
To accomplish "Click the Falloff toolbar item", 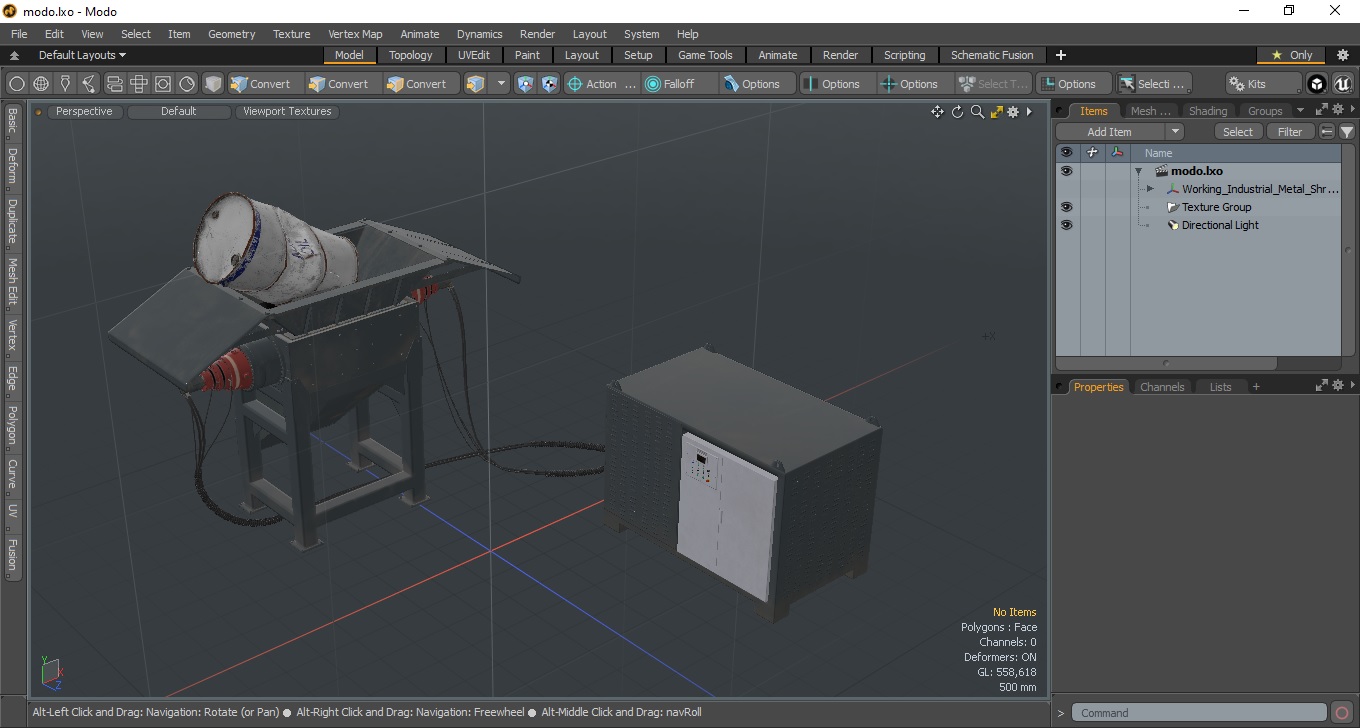I will click(x=679, y=84).
